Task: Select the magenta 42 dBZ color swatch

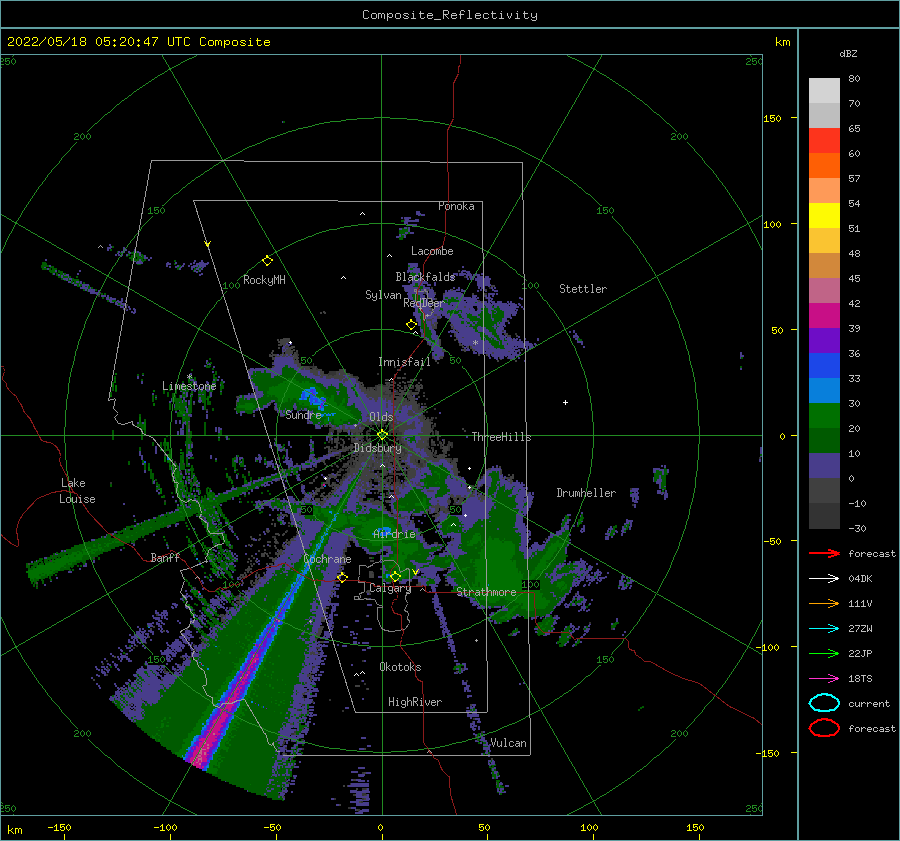Action: coord(824,315)
